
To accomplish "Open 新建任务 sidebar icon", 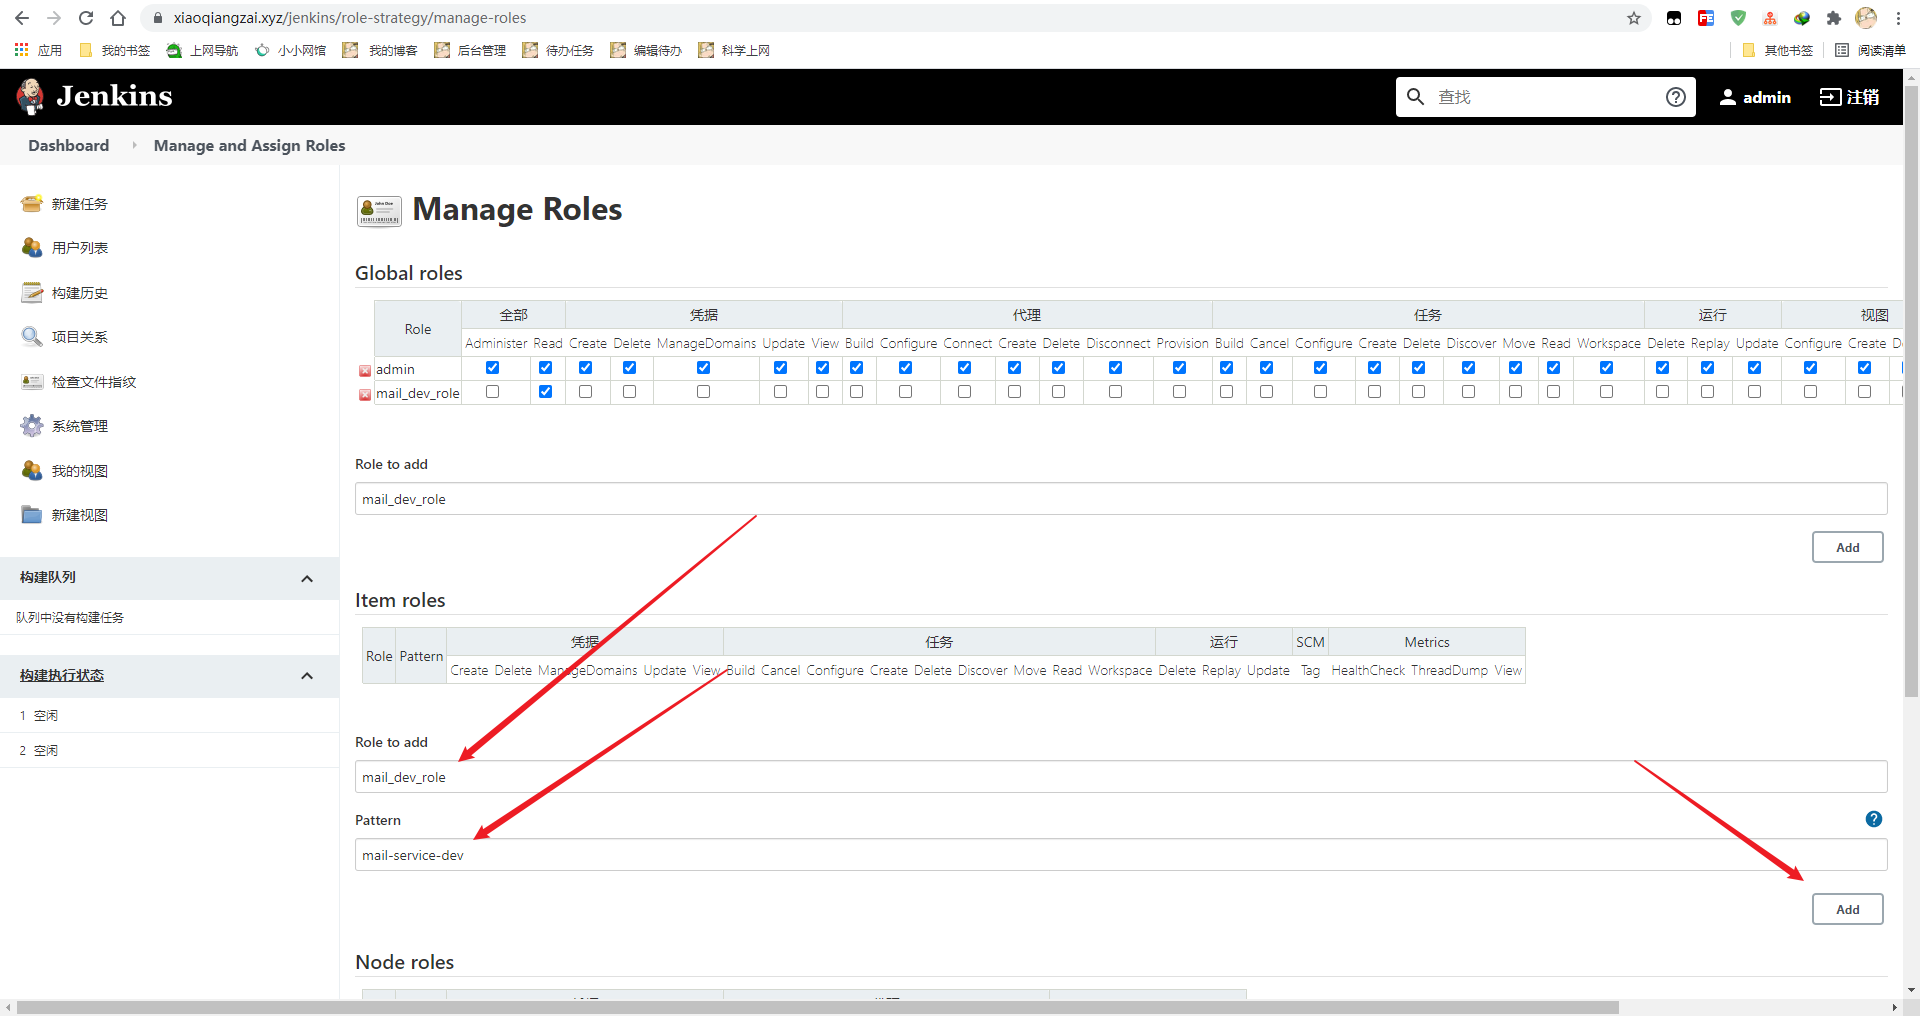I will click(32, 204).
